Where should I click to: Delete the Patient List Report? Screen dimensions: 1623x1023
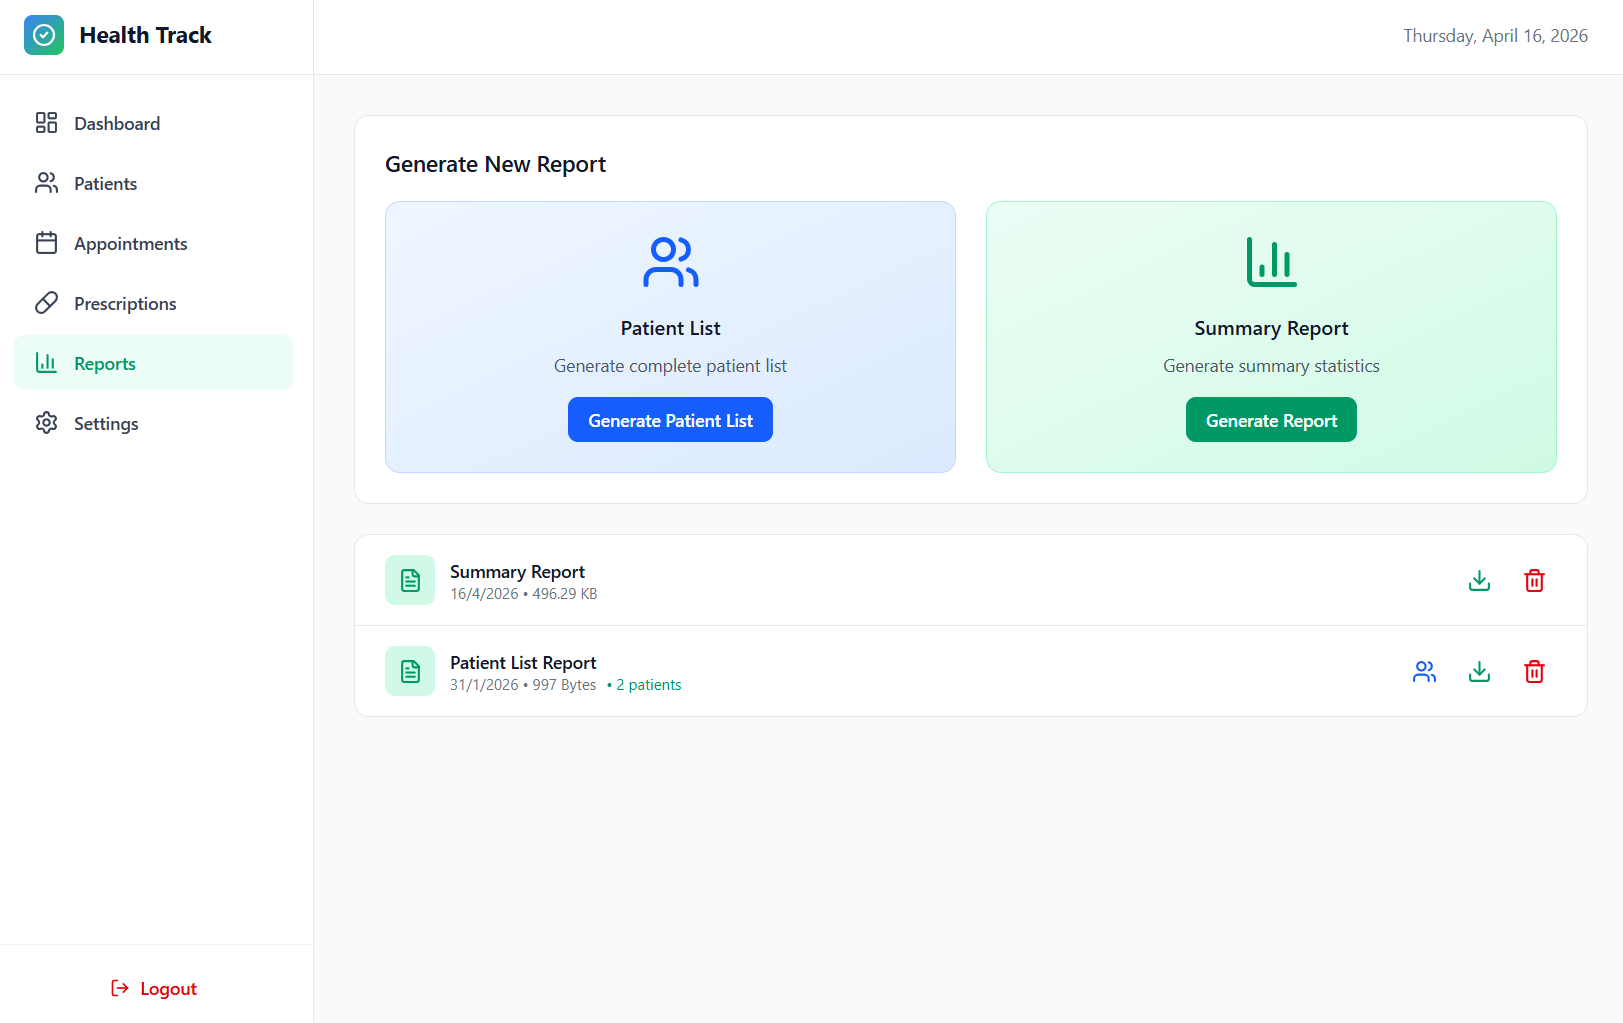click(x=1534, y=672)
